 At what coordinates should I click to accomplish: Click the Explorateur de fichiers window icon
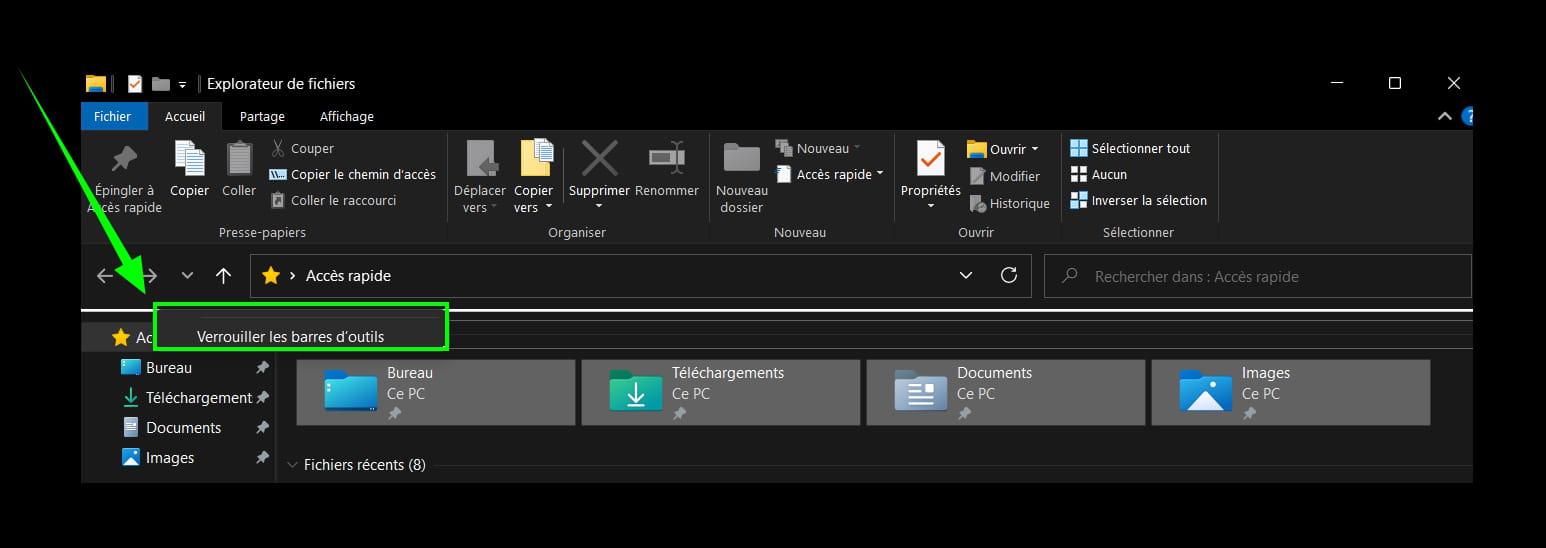(96, 84)
